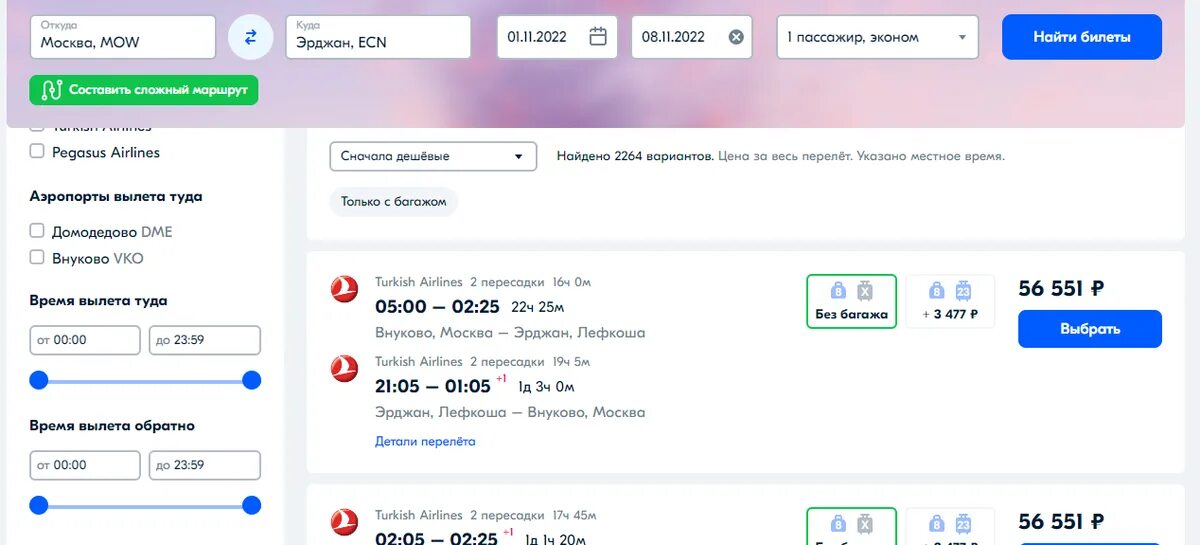Clear the return date 08.11.2022

pos(736,37)
